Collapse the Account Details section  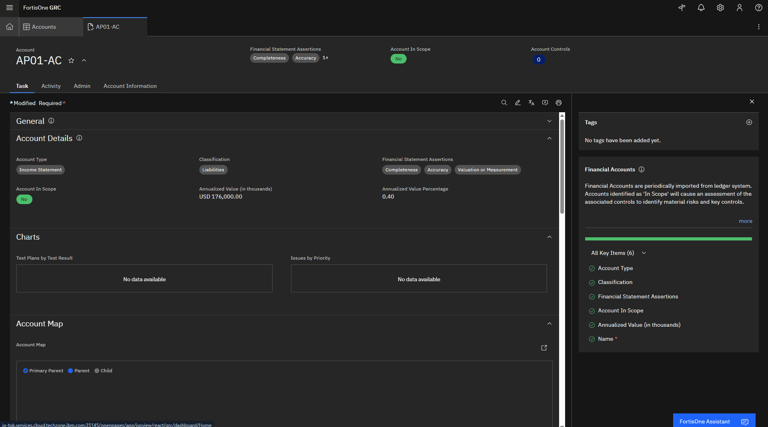tap(549, 139)
